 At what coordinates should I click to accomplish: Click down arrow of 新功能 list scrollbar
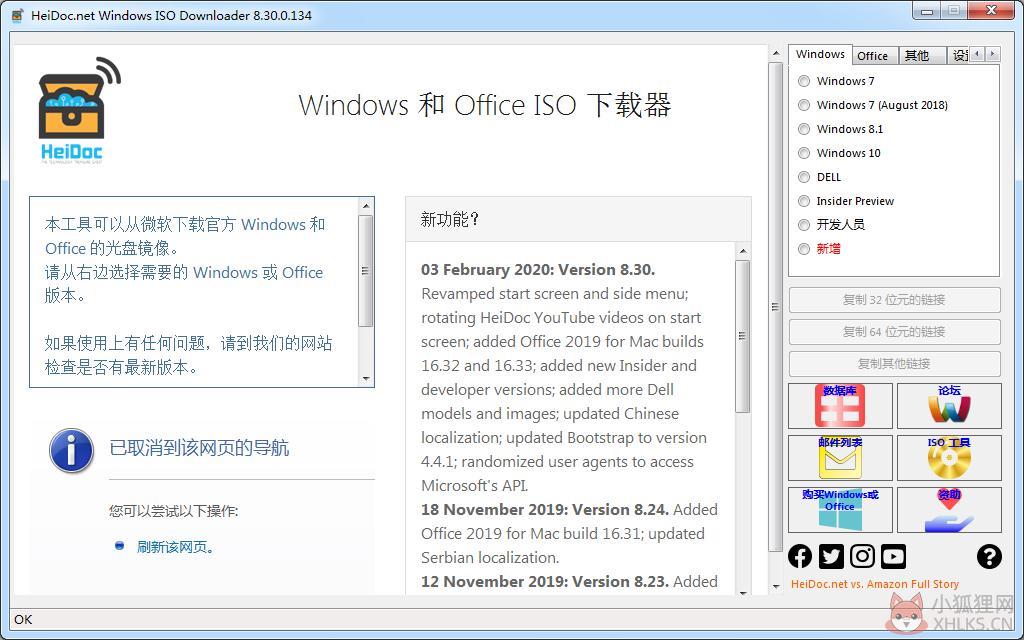pos(743,591)
